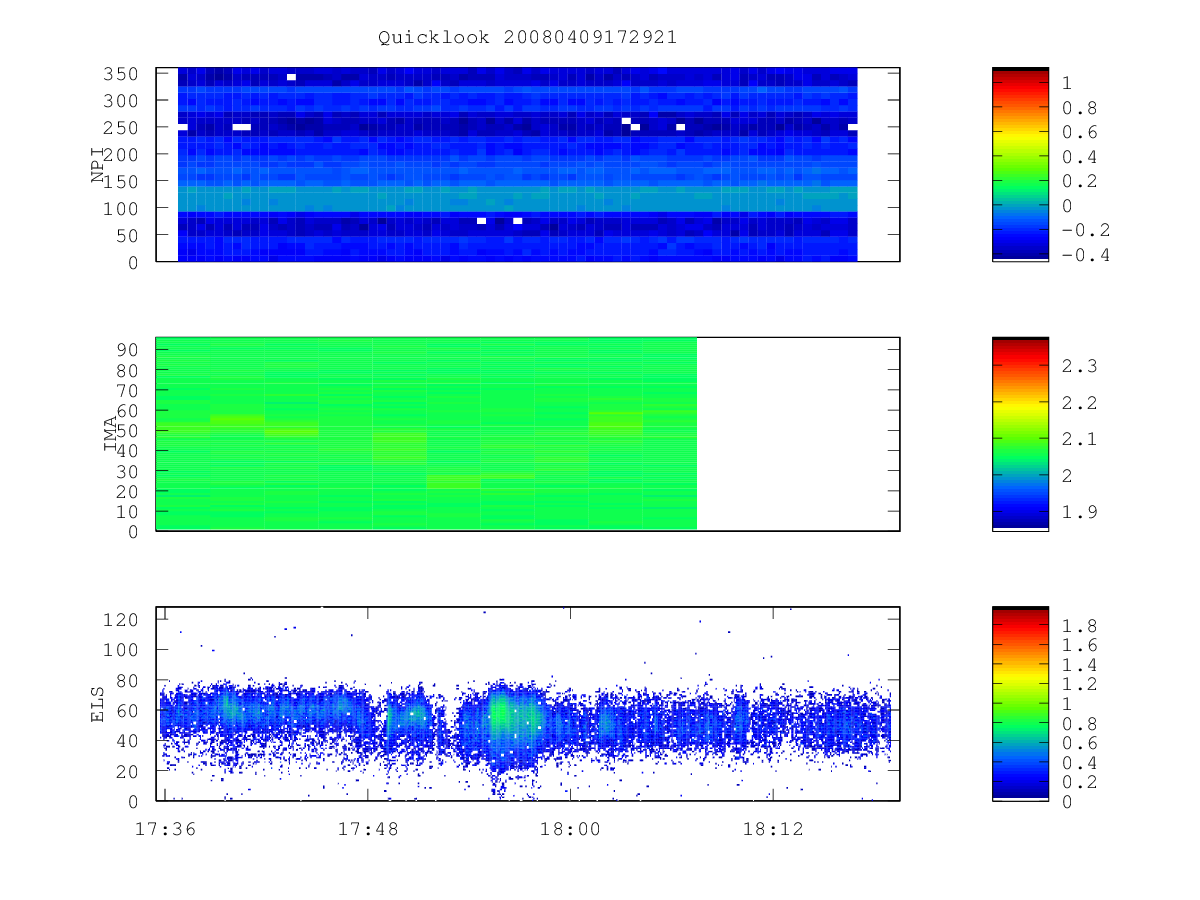This screenshot has width=1200, height=900.
Task: Click the 1.8 label on ELS colorbar
Action: (1079, 626)
